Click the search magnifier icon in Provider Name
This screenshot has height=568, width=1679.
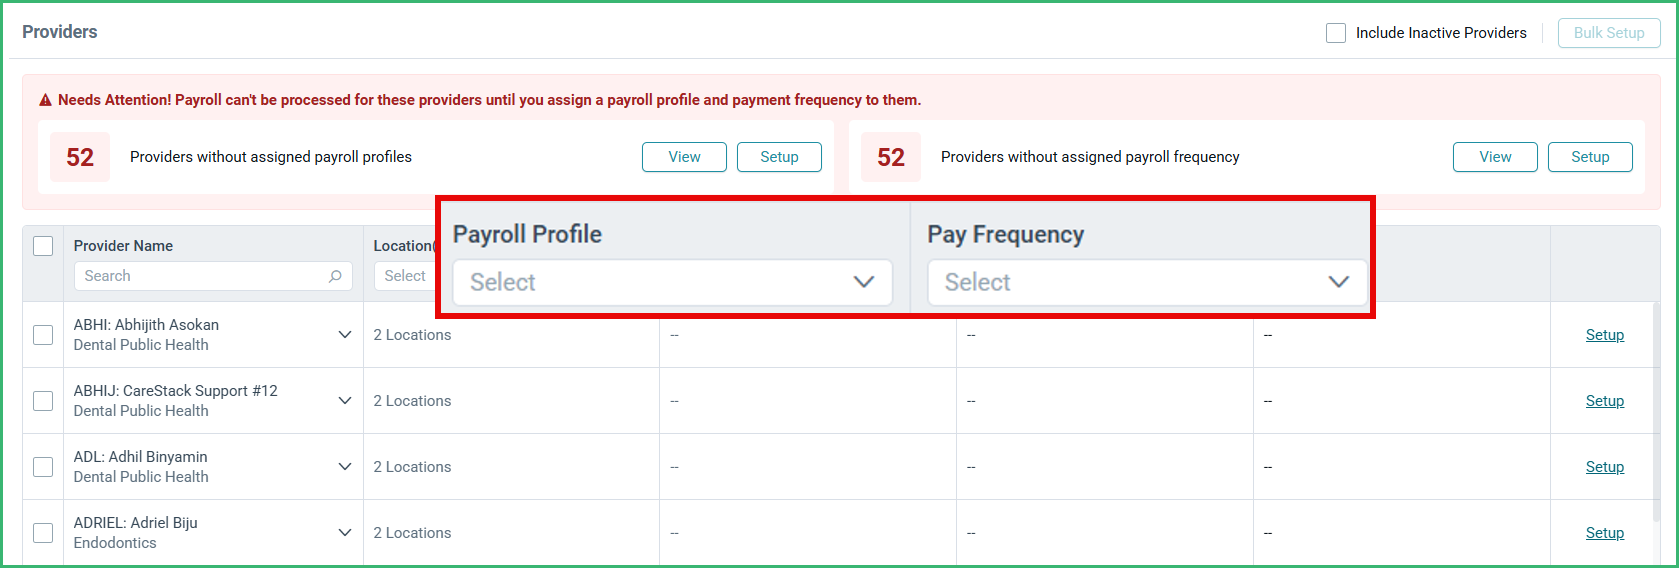click(x=335, y=276)
